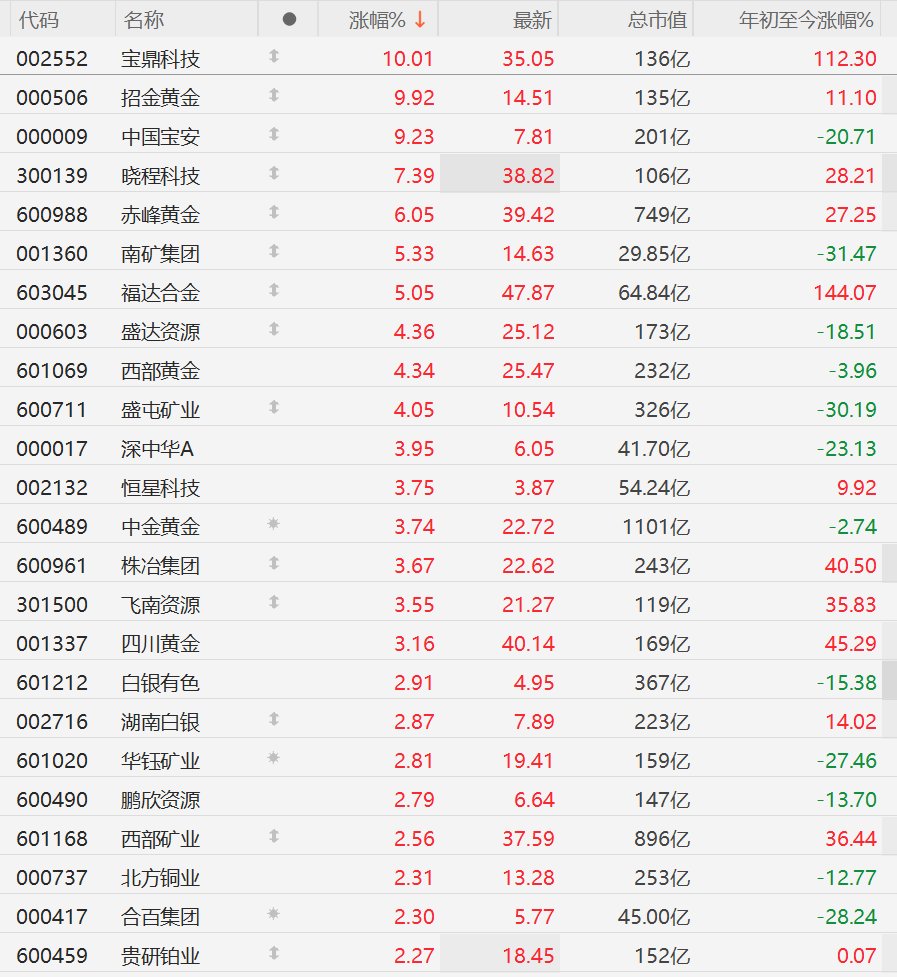Select stock code 600961

(x=52, y=566)
